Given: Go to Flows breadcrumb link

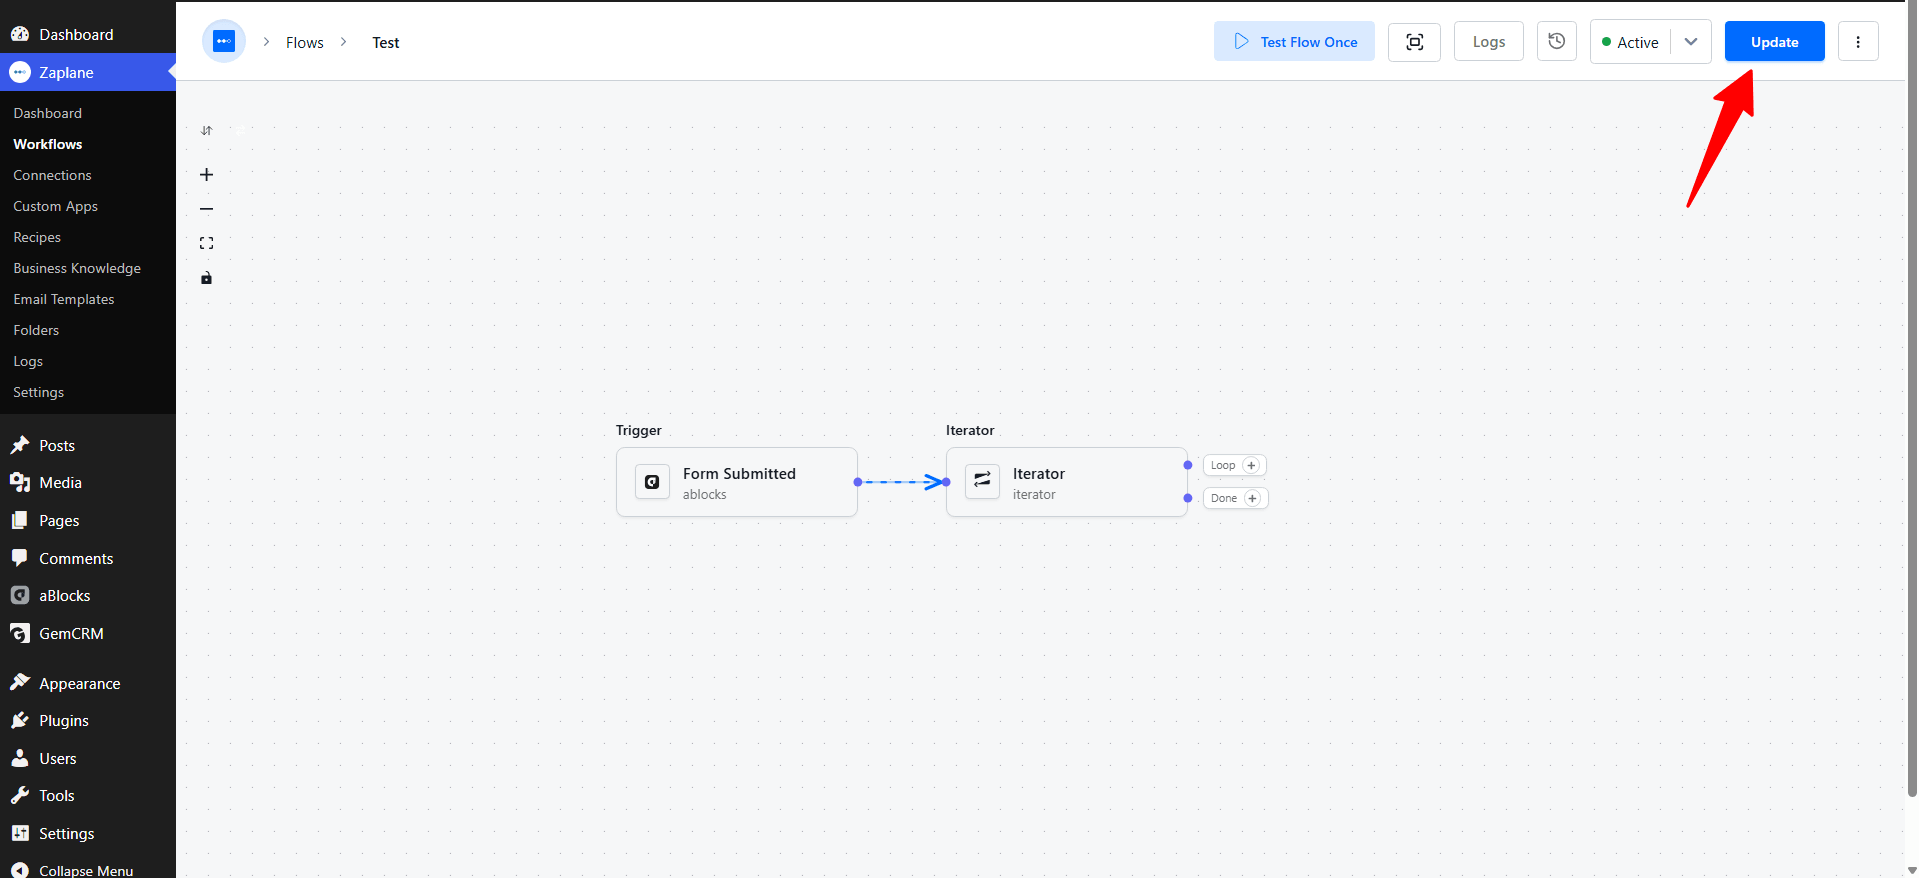Looking at the screenshot, I should 305,42.
